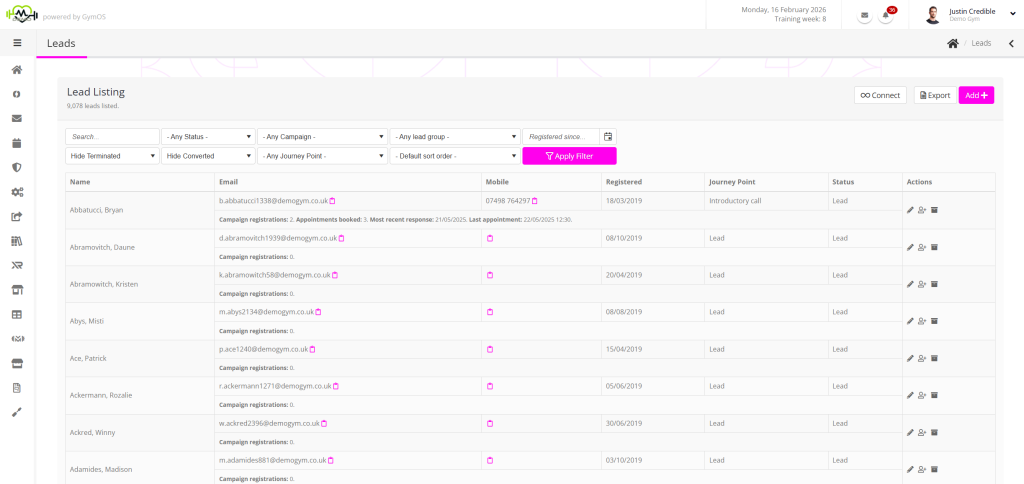Click the notifications bell icon
The width and height of the screenshot is (1024, 484).
[x=885, y=16]
